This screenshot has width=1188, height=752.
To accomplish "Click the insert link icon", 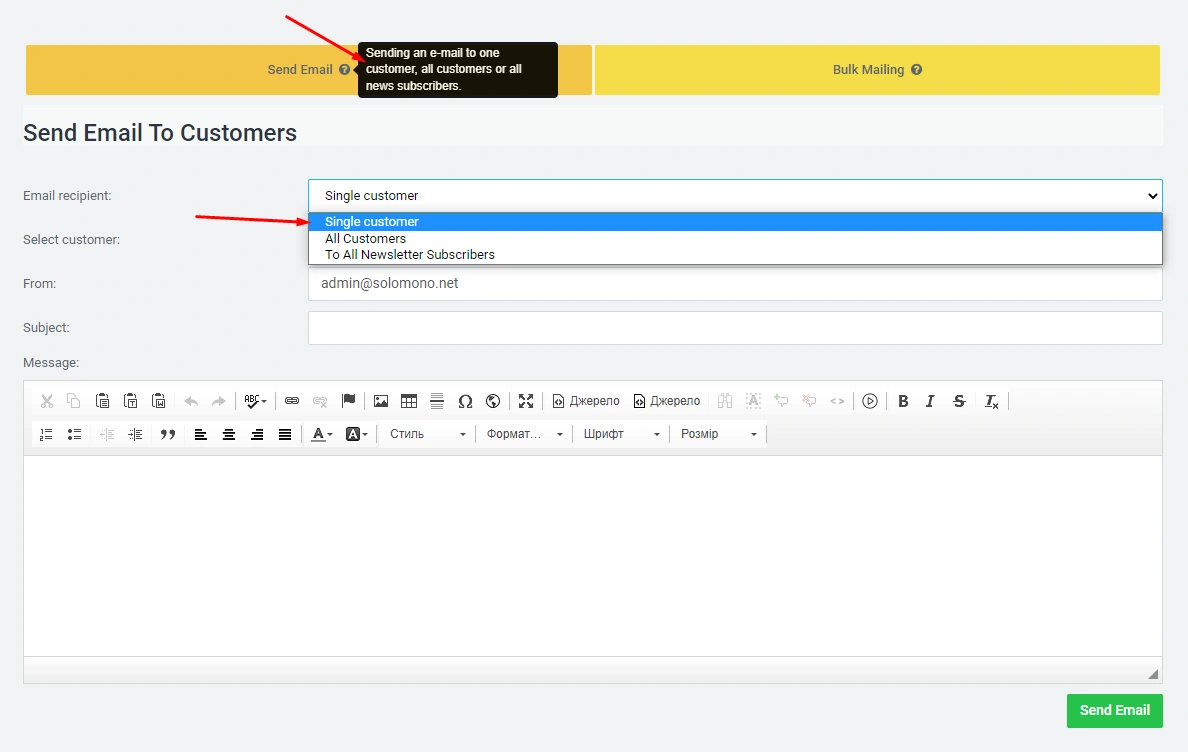I will tap(292, 401).
